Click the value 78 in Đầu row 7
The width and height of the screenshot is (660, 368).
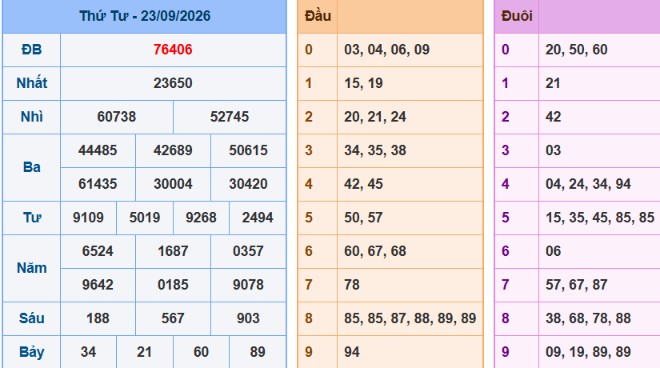pyautogui.click(x=352, y=285)
